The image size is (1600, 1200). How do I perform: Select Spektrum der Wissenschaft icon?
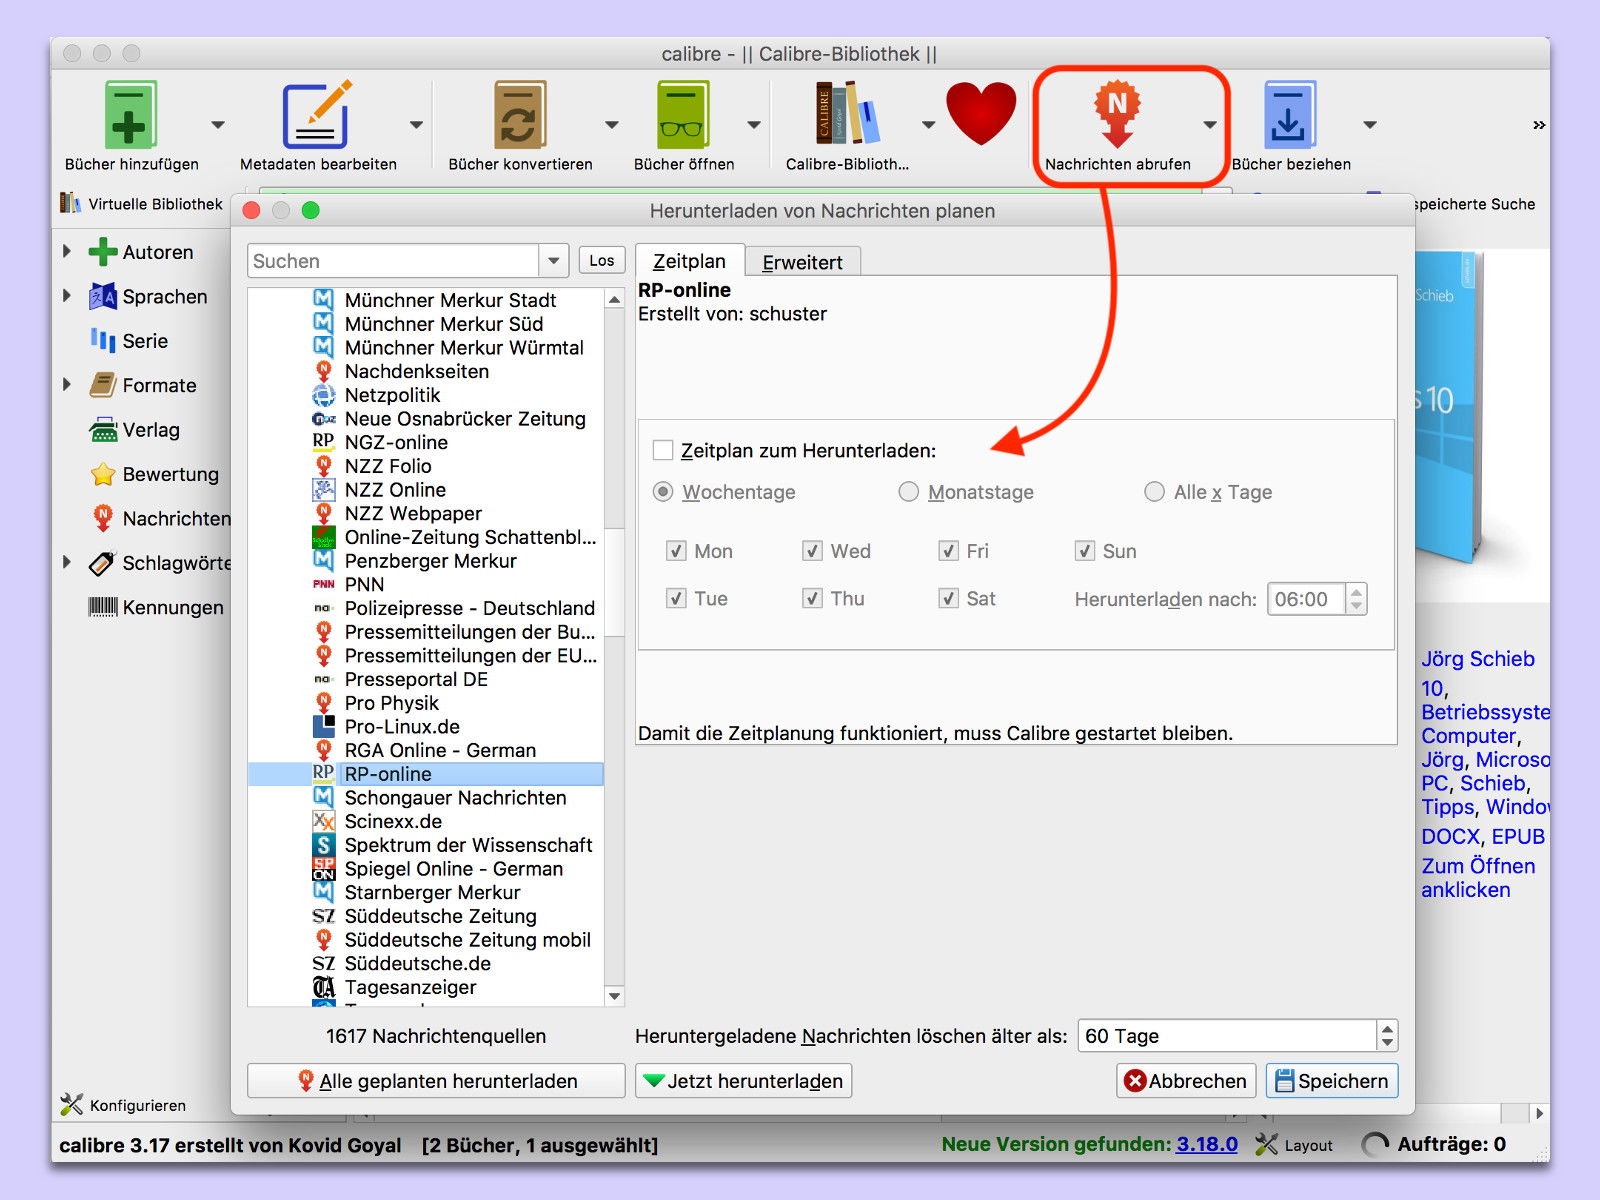coord(323,845)
